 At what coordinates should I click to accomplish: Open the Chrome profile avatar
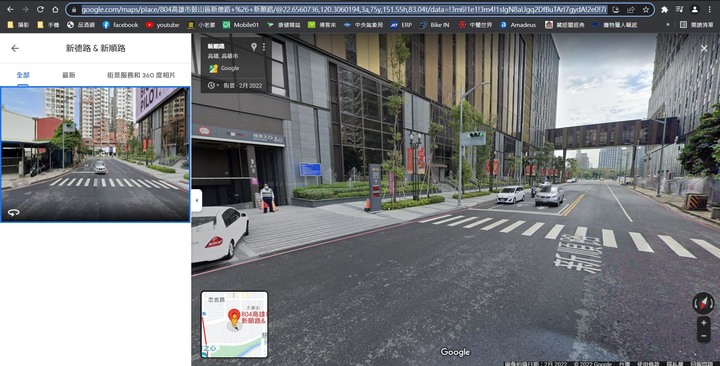point(695,9)
